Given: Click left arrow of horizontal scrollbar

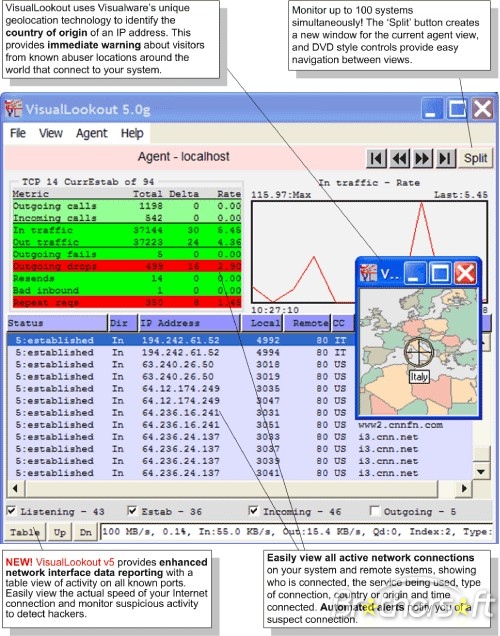Looking at the screenshot, I should [x=16, y=488].
